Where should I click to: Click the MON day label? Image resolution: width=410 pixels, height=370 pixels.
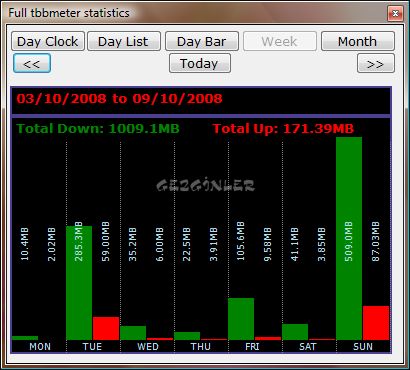tap(40, 347)
